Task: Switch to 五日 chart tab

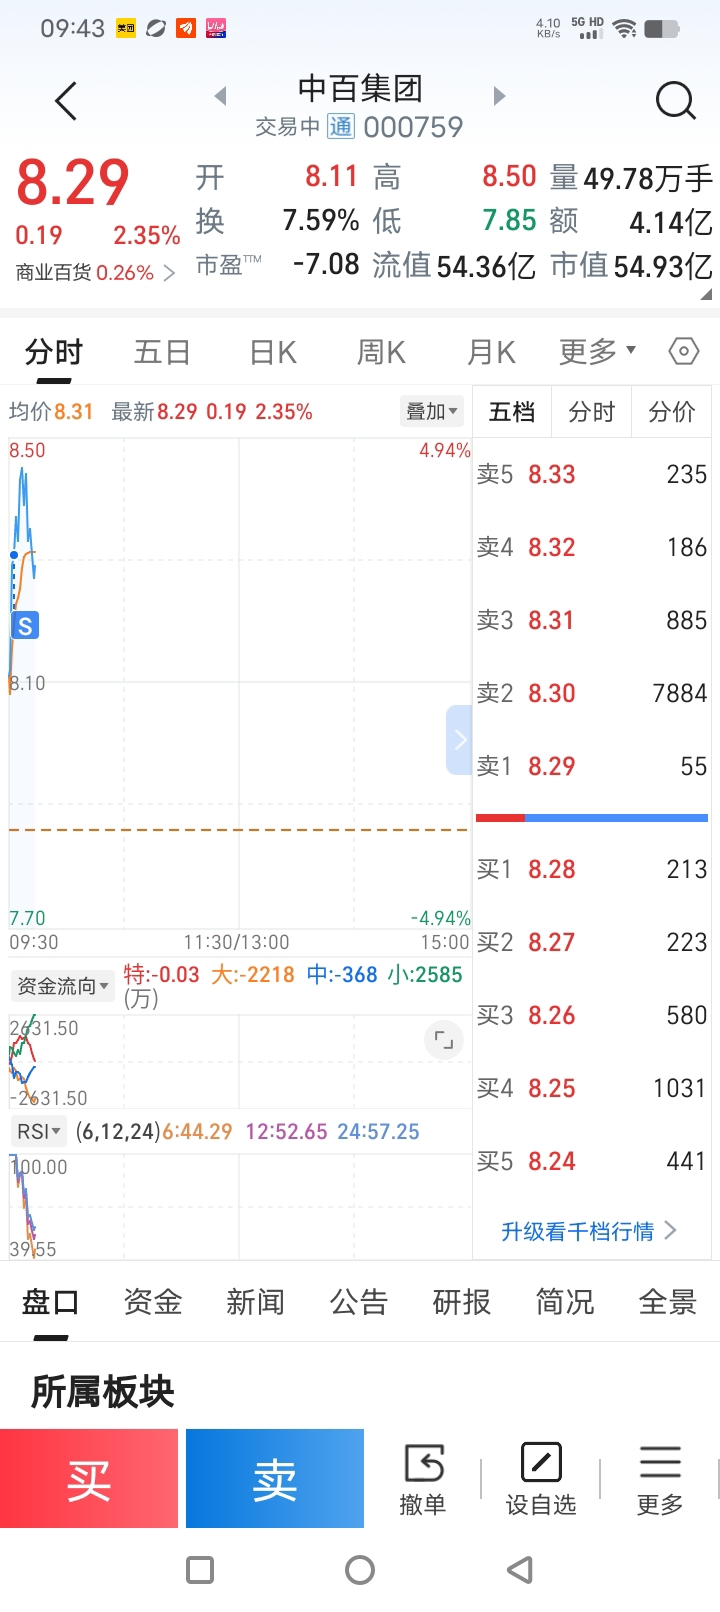Action: tap(162, 352)
